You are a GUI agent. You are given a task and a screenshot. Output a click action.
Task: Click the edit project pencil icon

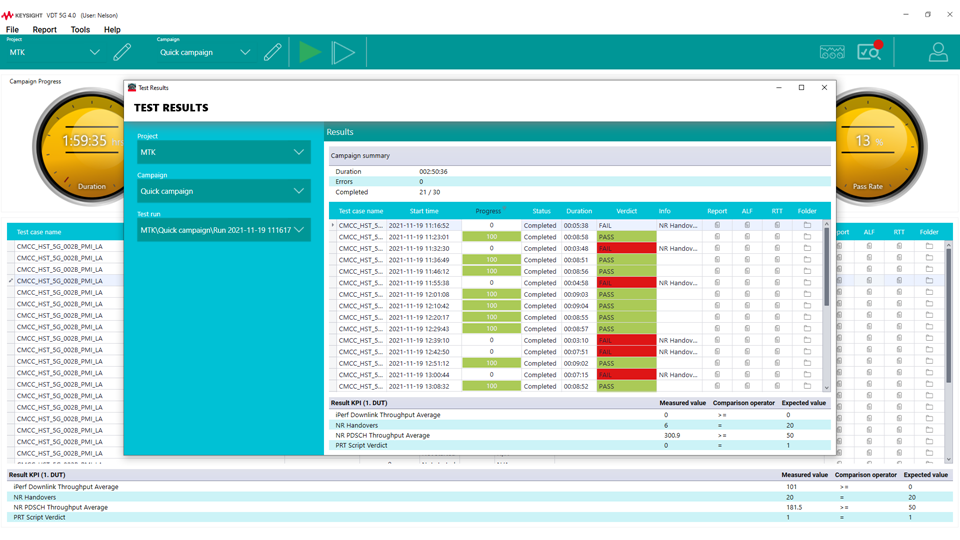122,52
